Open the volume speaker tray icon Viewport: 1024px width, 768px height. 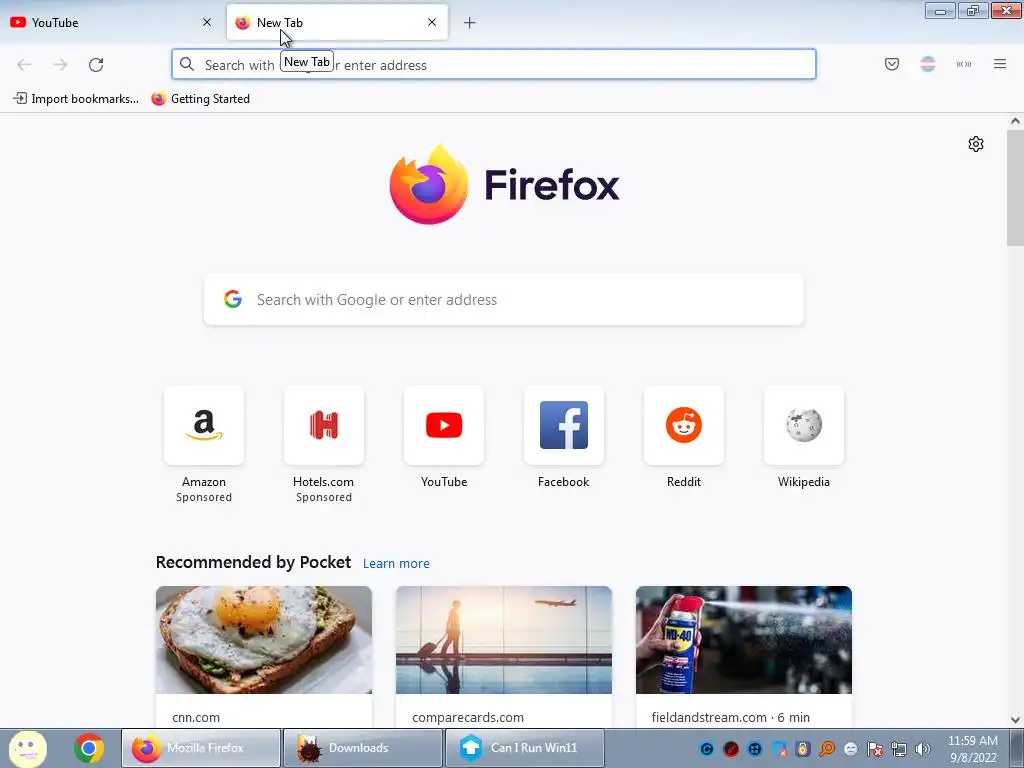coord(923,749)
